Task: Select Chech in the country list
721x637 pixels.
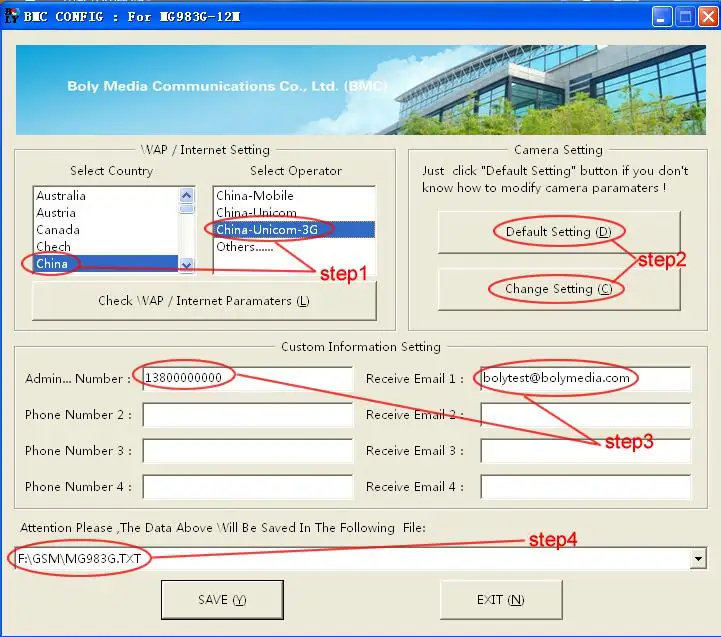Action: (106, 247)
